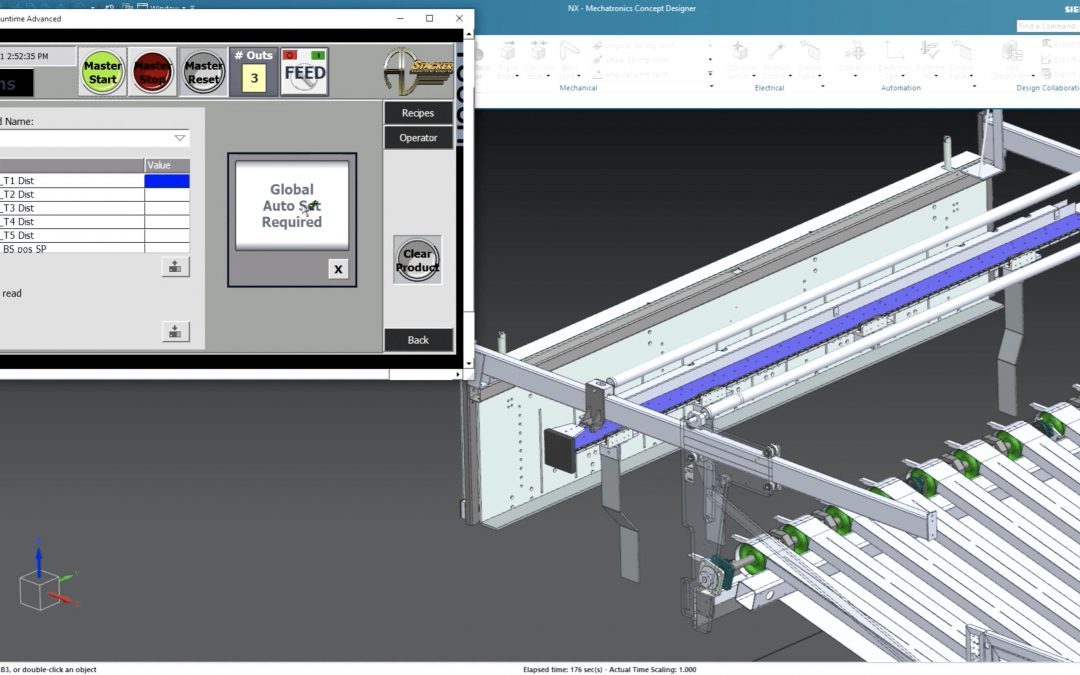Click the view triad cube in NX viewport

(39, 591)
